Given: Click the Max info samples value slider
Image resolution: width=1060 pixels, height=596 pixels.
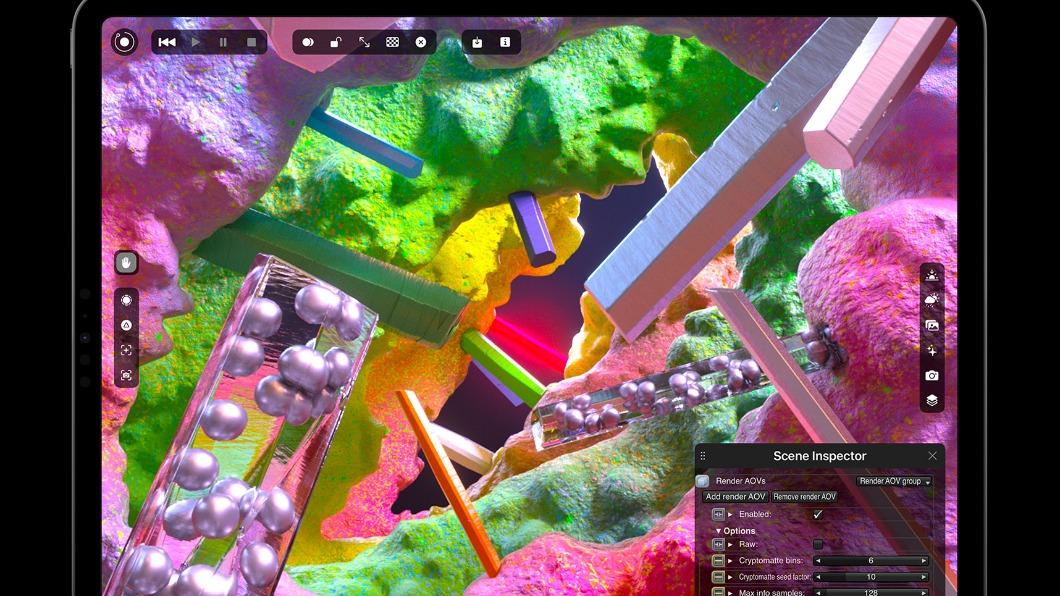Looking at the screenshot, I should [871, 593].
